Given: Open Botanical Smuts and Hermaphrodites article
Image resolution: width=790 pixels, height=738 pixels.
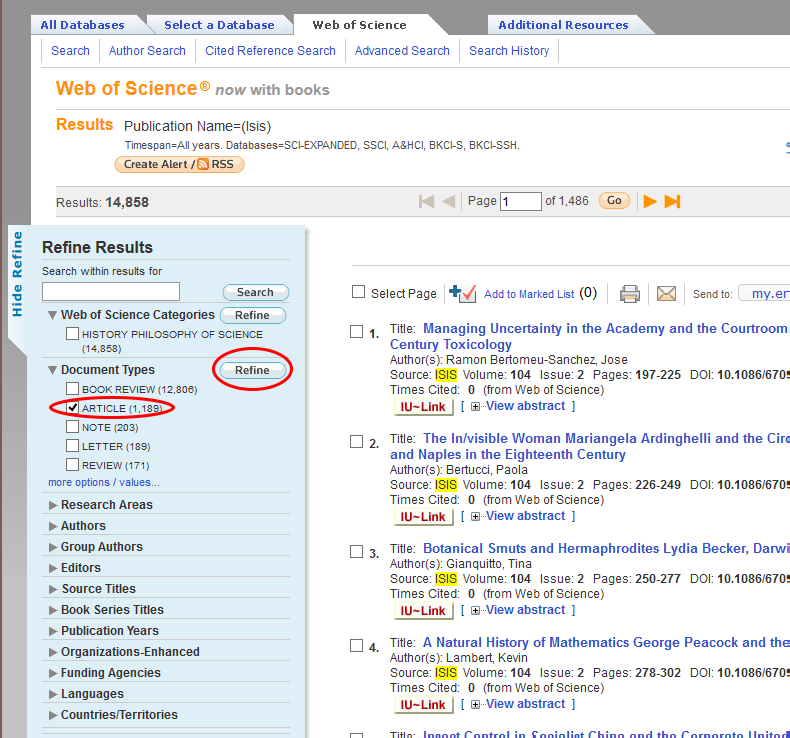Looking at the screenshot, I should [606, 549].
